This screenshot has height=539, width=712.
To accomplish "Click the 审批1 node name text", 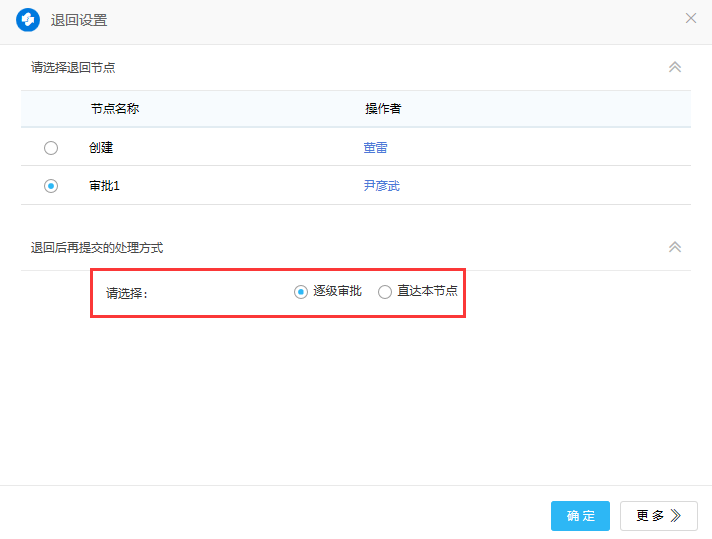I will click(x=105, y=186).
